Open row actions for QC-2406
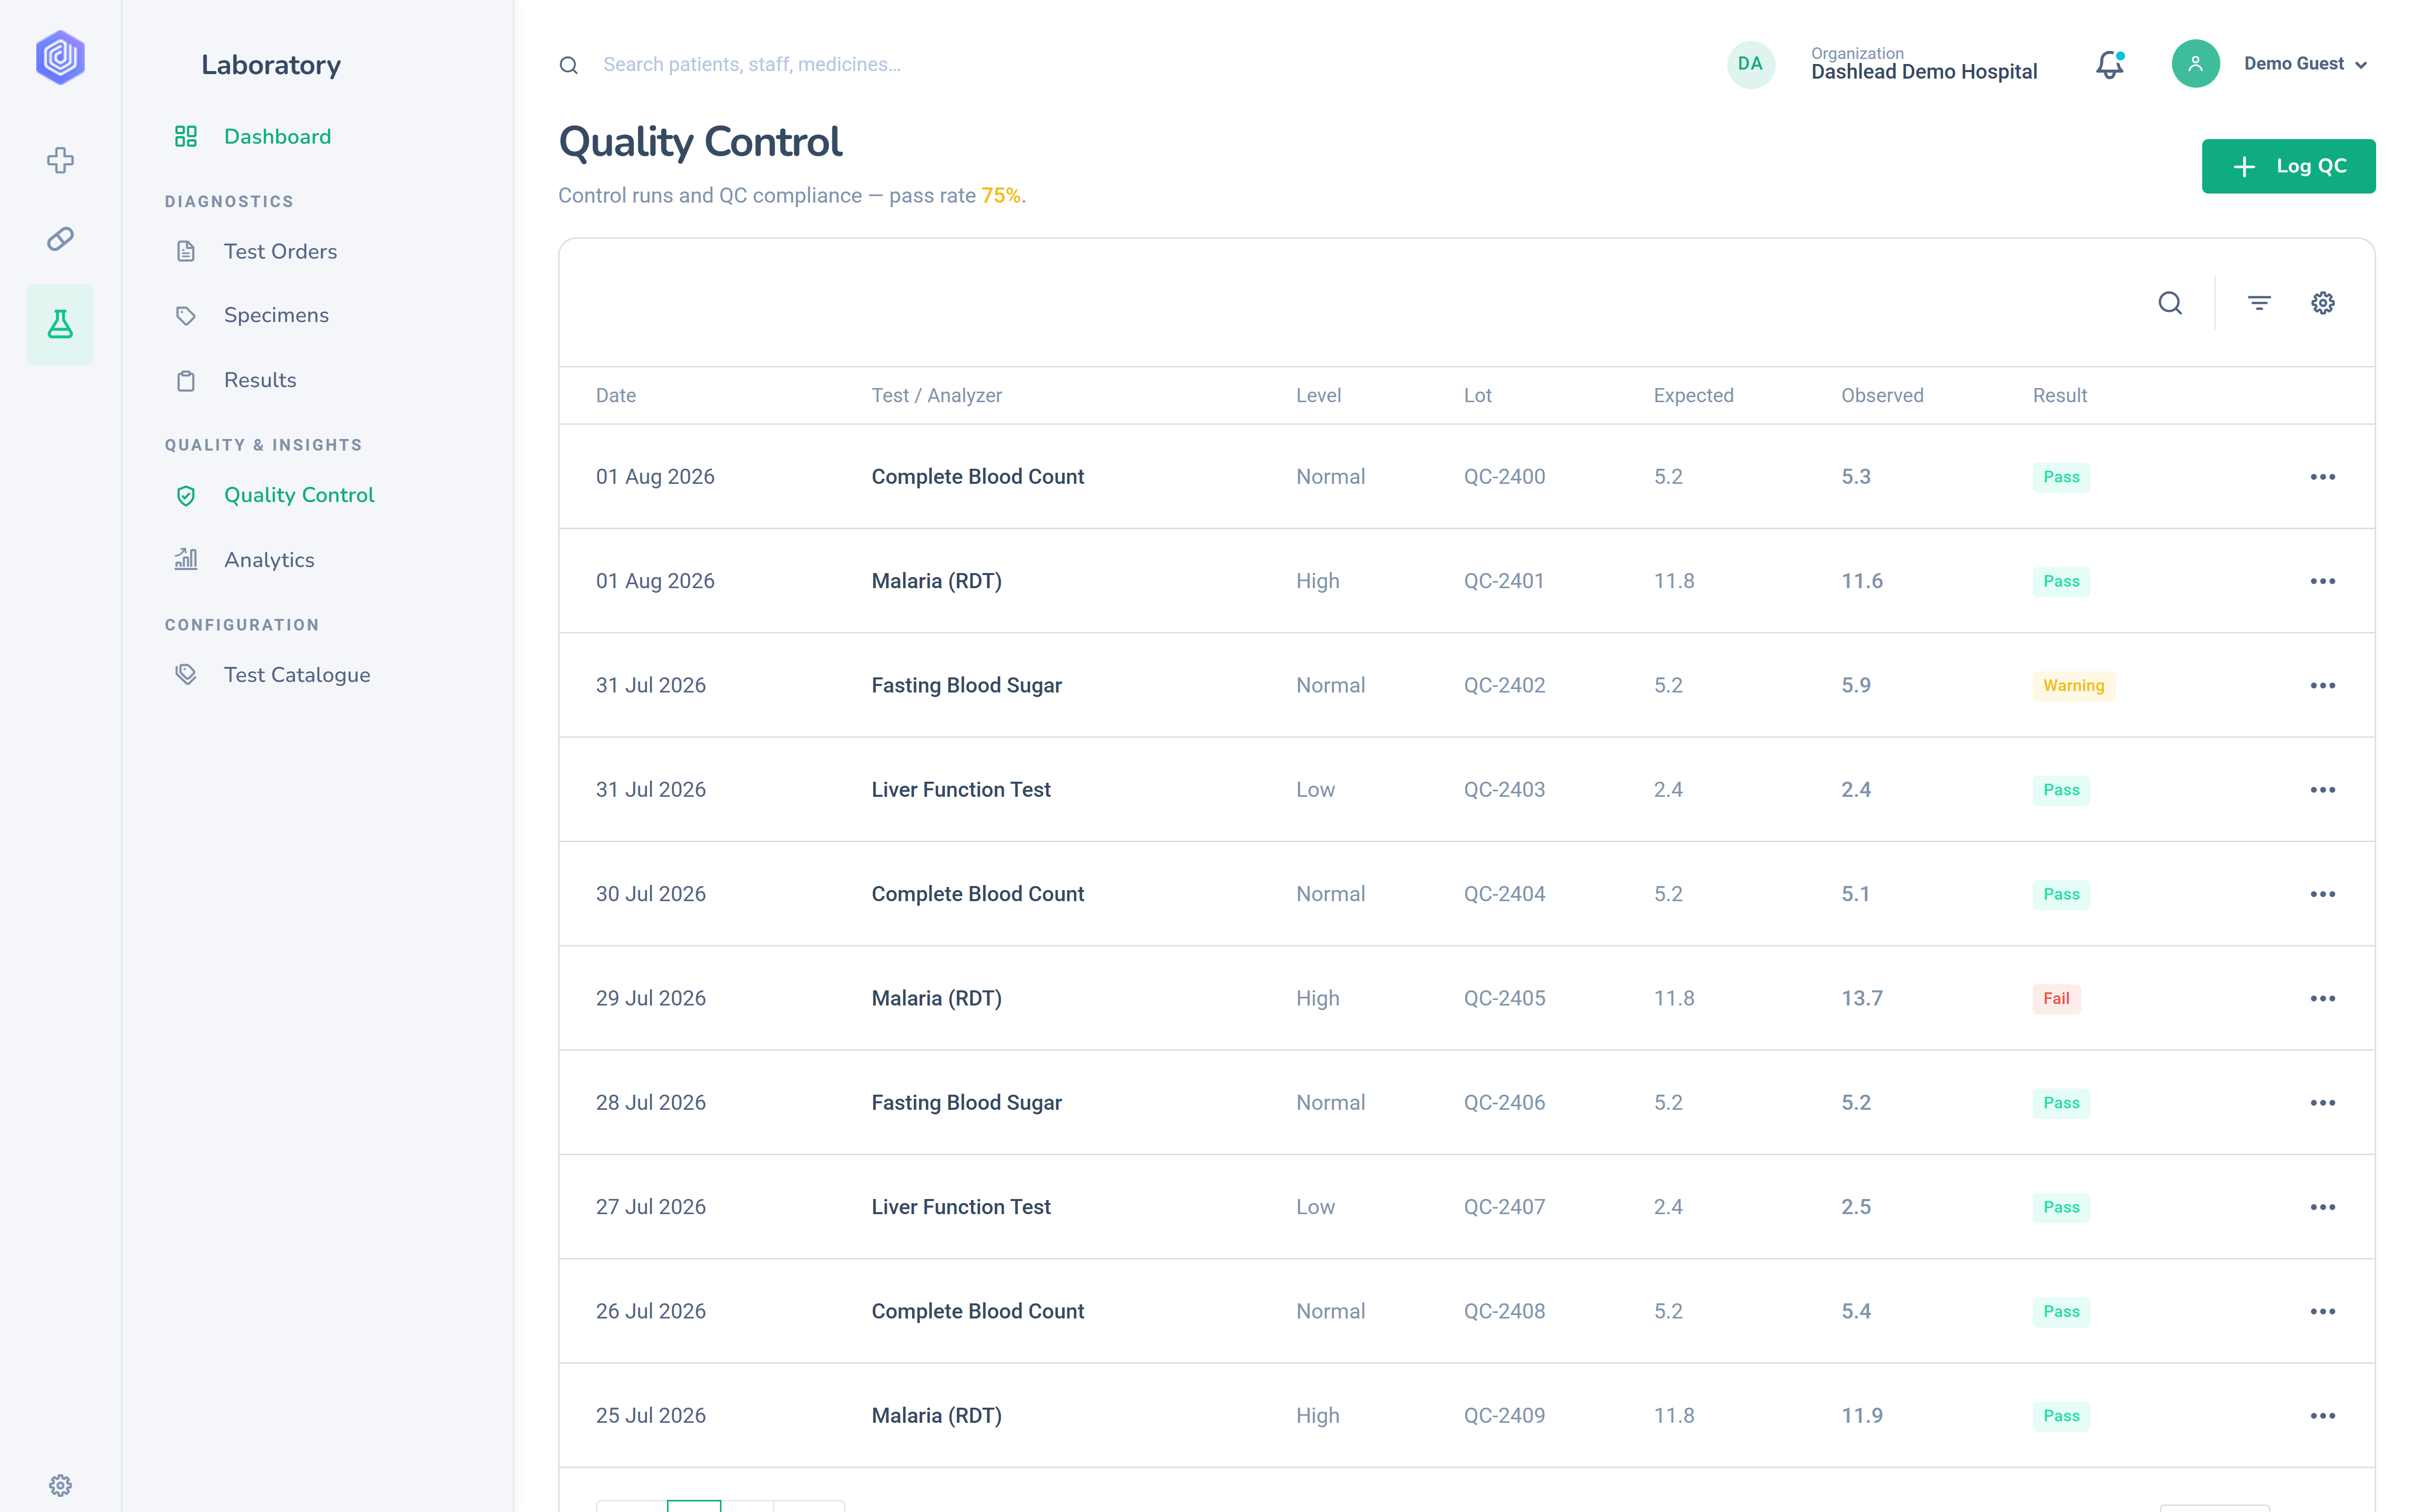 pyautogui.click(x=2323, y=1103)
